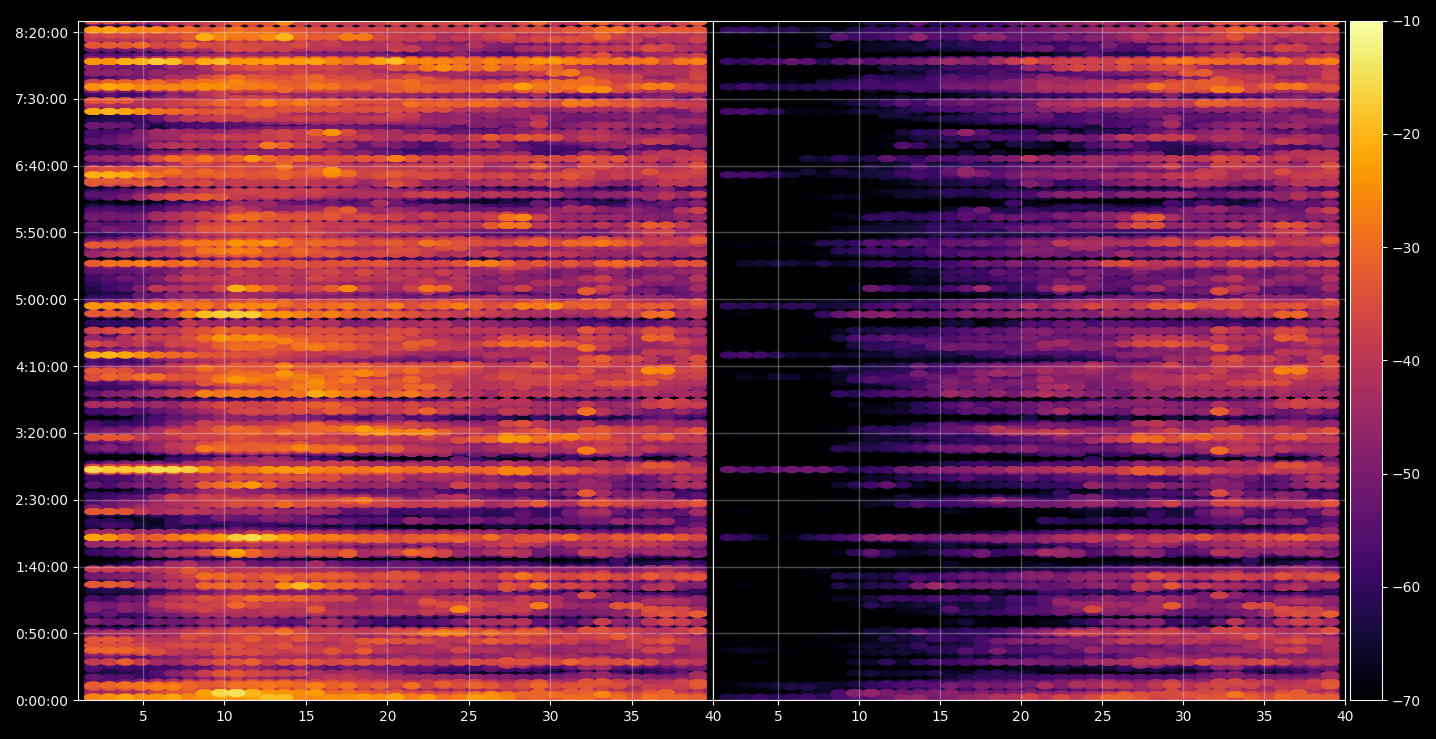Select the 6:40:00 time axis label
Screen dimensions: 1436x739
[x=42, y=166]
